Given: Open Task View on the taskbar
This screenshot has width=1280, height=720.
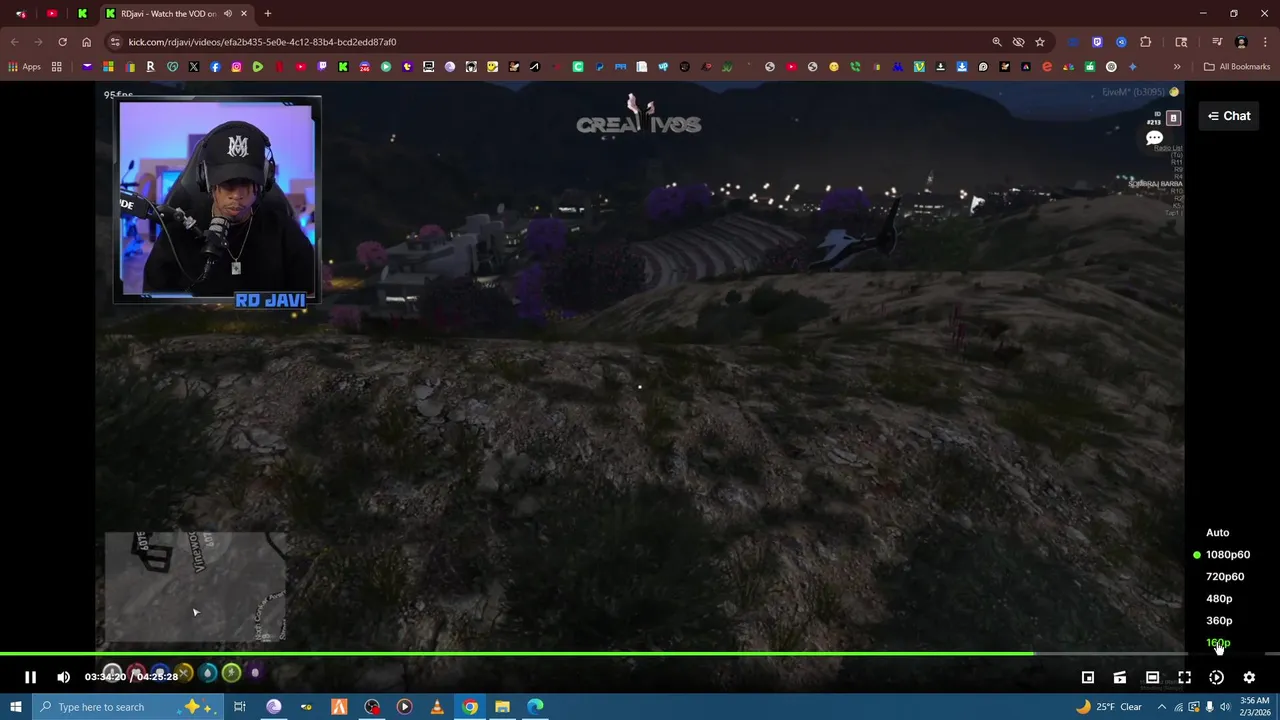Looking at the screenshot, I should click(x=240, y=707).
